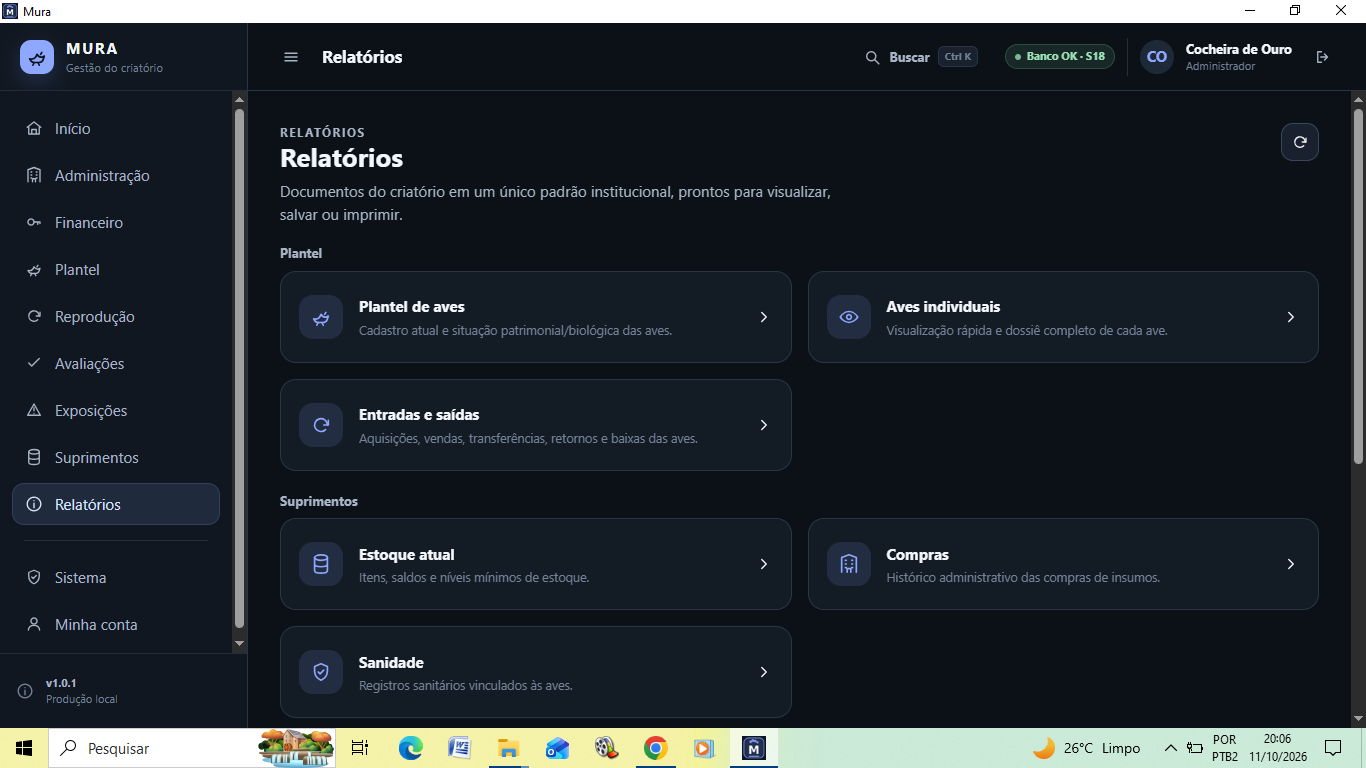Click the CO user avatar

(1157, 57)
